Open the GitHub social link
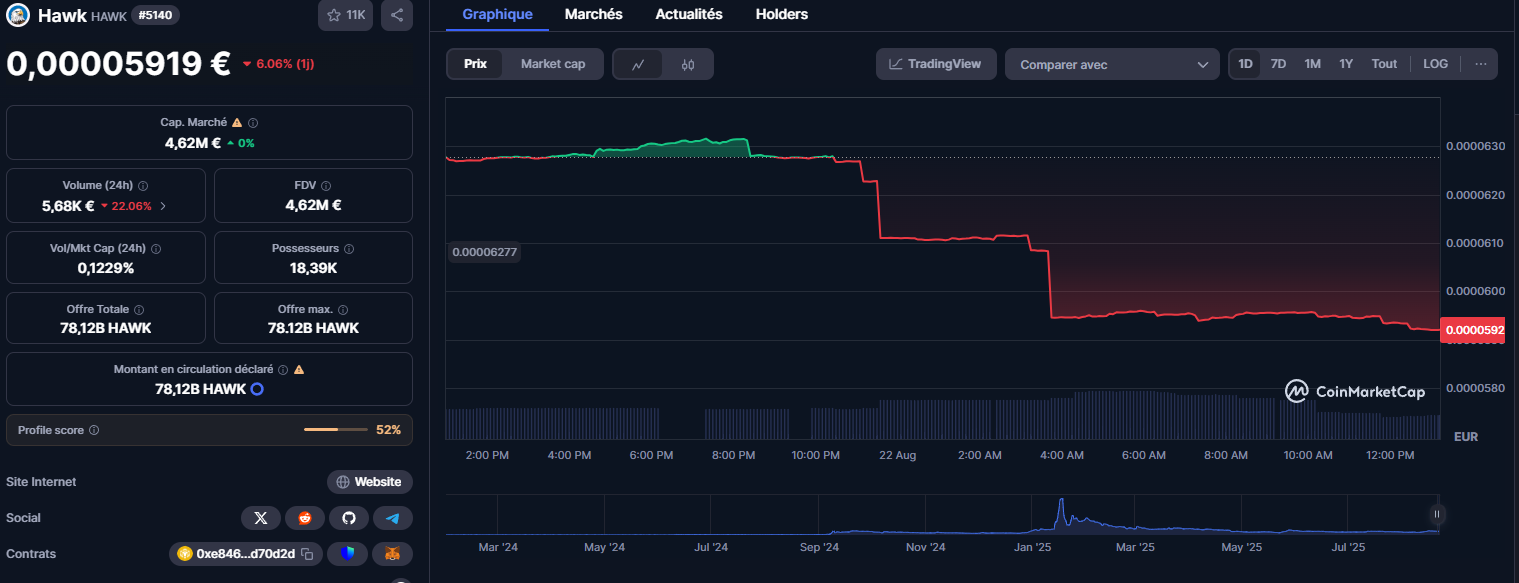The height and width of the screenshot is (583, 1519). click(x=349, y=518)
